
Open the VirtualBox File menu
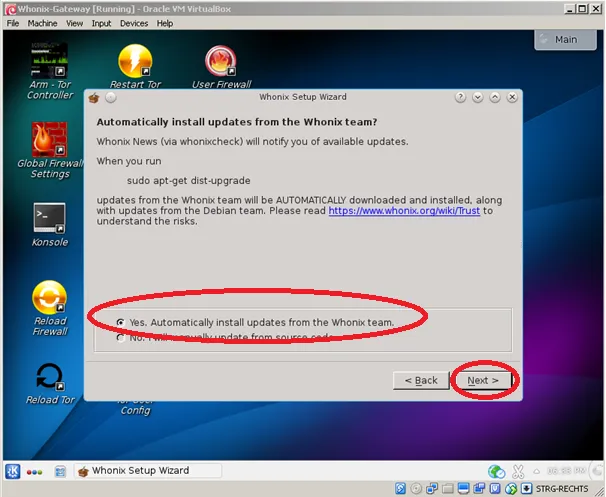[13, 23]
